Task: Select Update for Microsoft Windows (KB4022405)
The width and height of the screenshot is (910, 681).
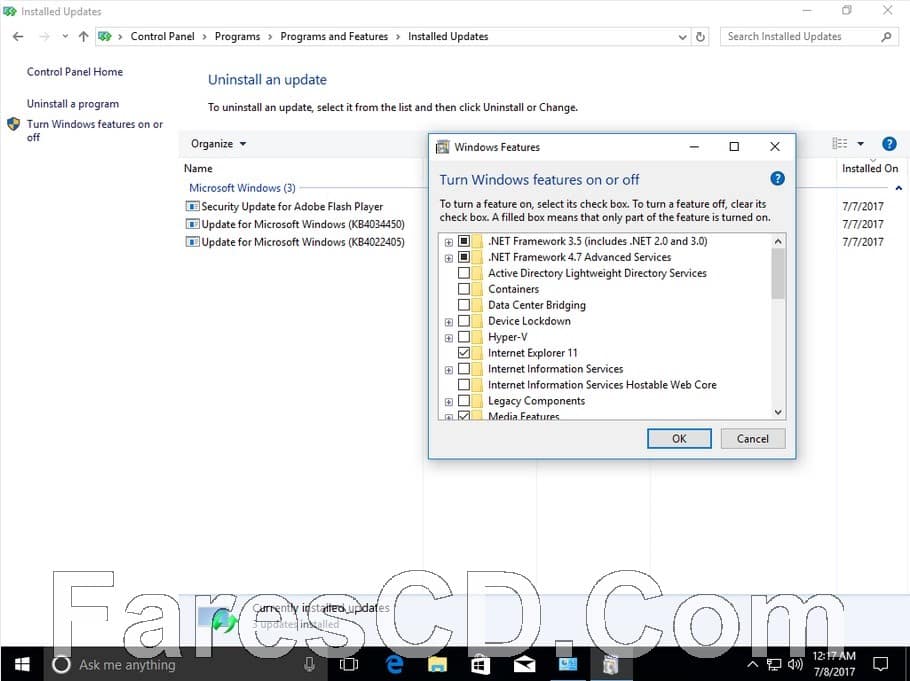Action: click(295, 242)
